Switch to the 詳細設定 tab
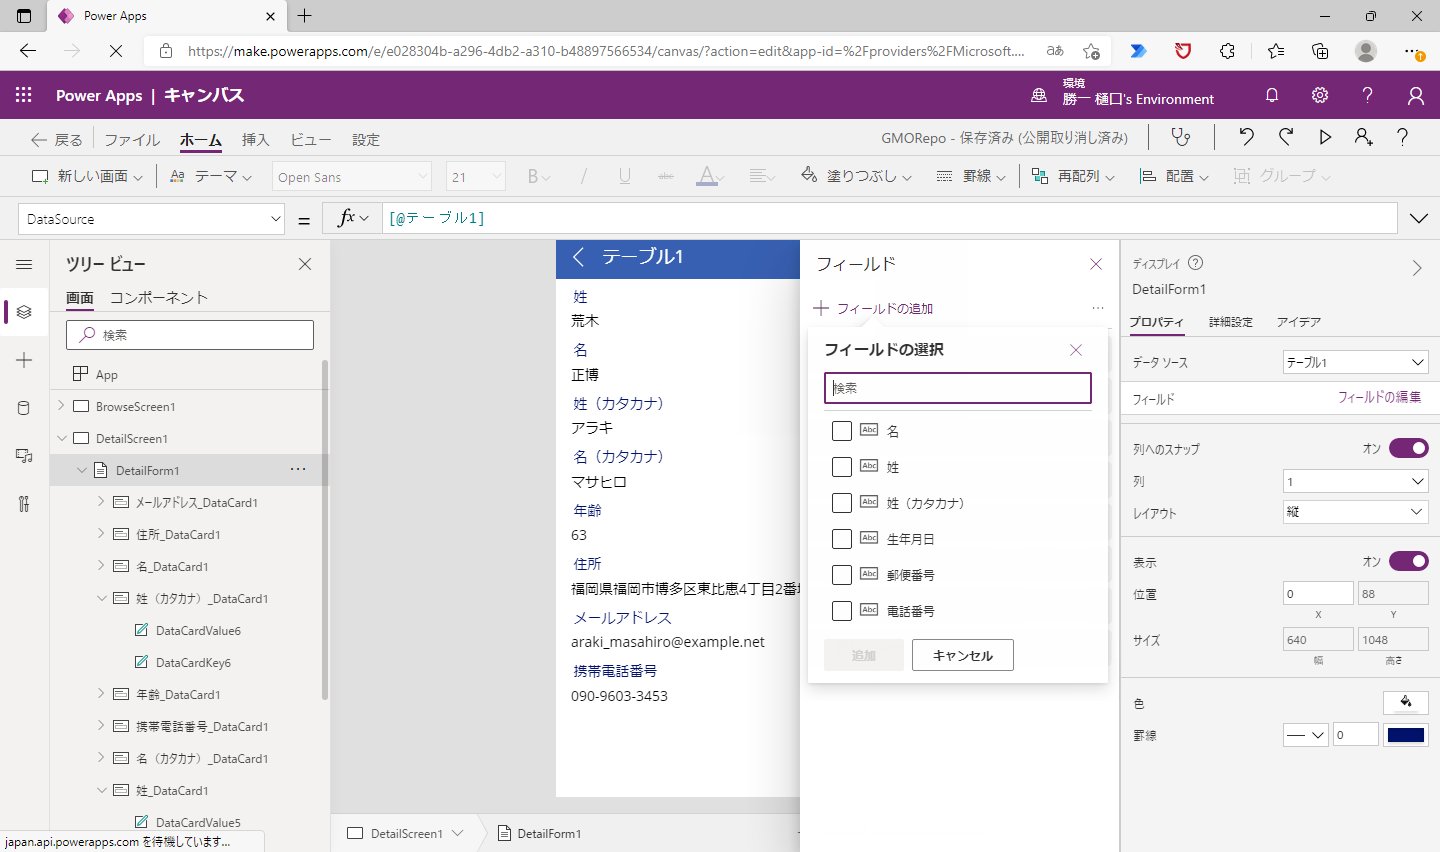Viewport: 1440px width, 852px height. [x=1230, y=322]
